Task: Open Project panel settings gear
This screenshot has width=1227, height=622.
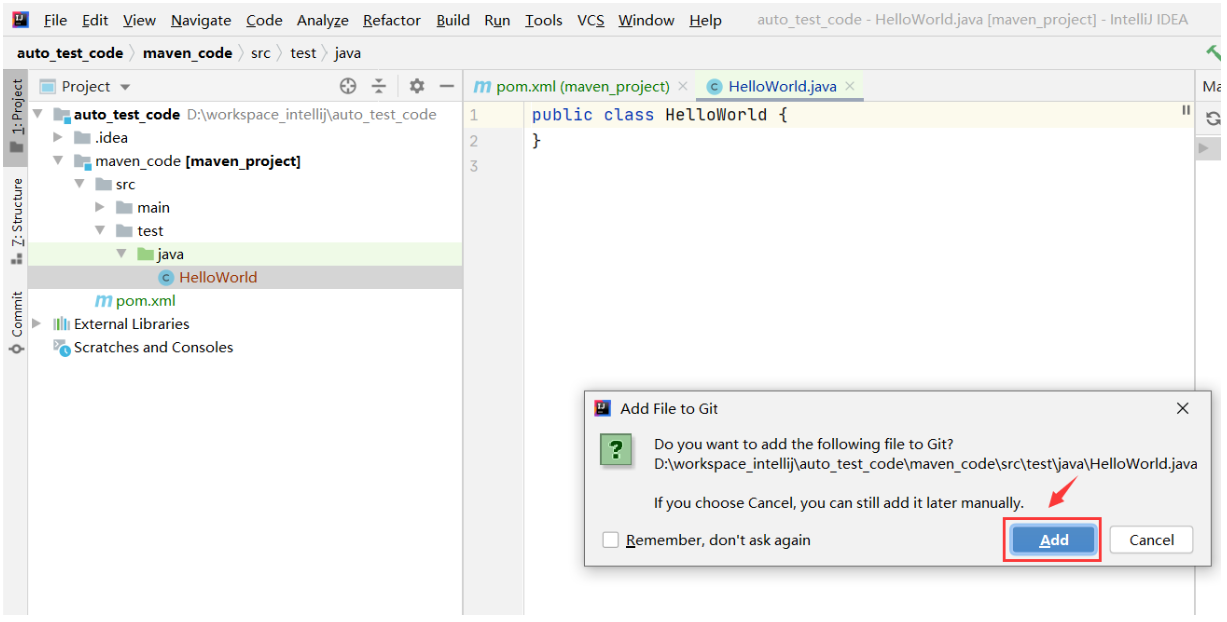Action: (x=417, y=86)
